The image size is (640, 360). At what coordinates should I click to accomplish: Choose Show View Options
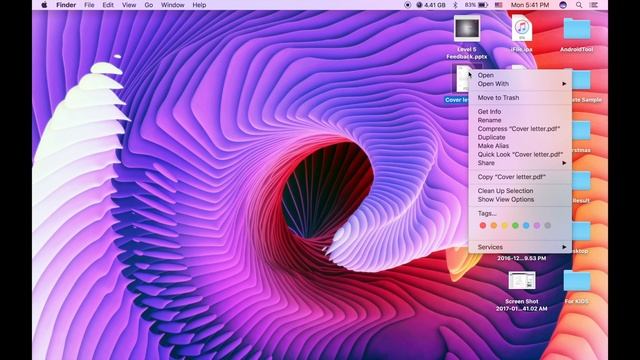520,199
